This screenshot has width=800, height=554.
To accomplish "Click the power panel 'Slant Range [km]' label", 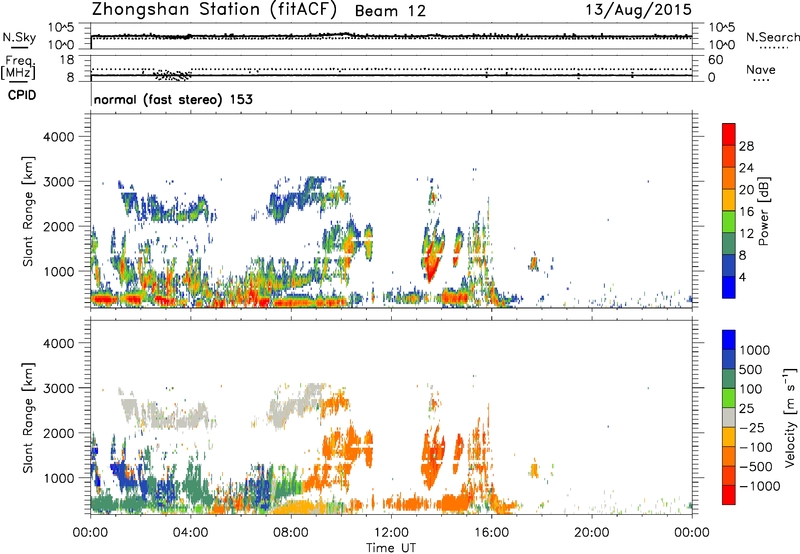I will click(x=28, y=211).
